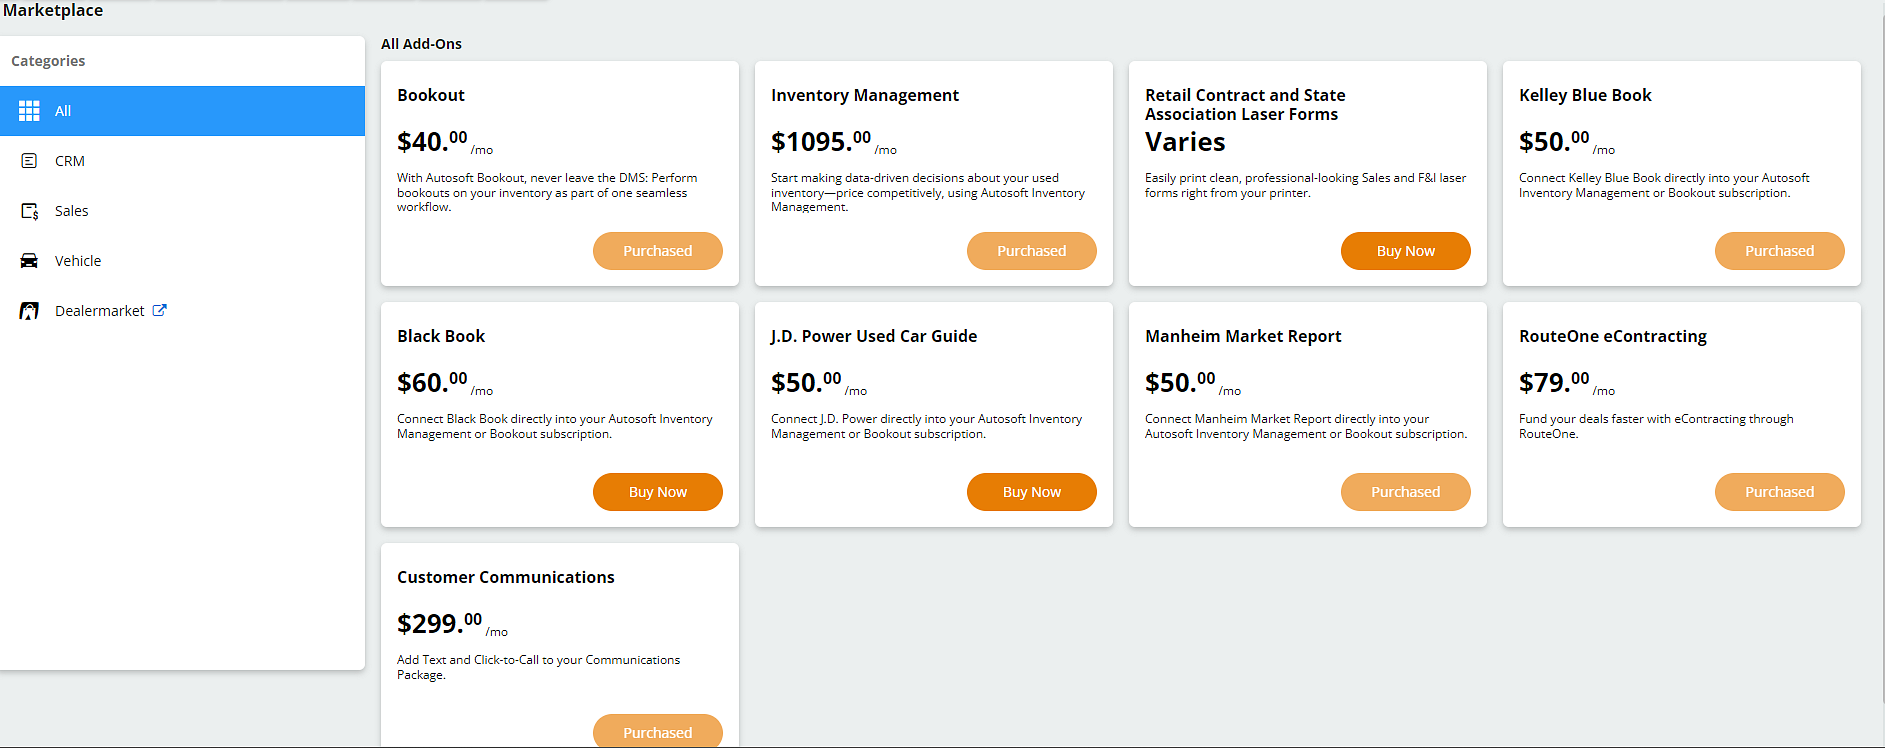
Task: Click the Inventory Management card title
Action: tap(865, 95)
